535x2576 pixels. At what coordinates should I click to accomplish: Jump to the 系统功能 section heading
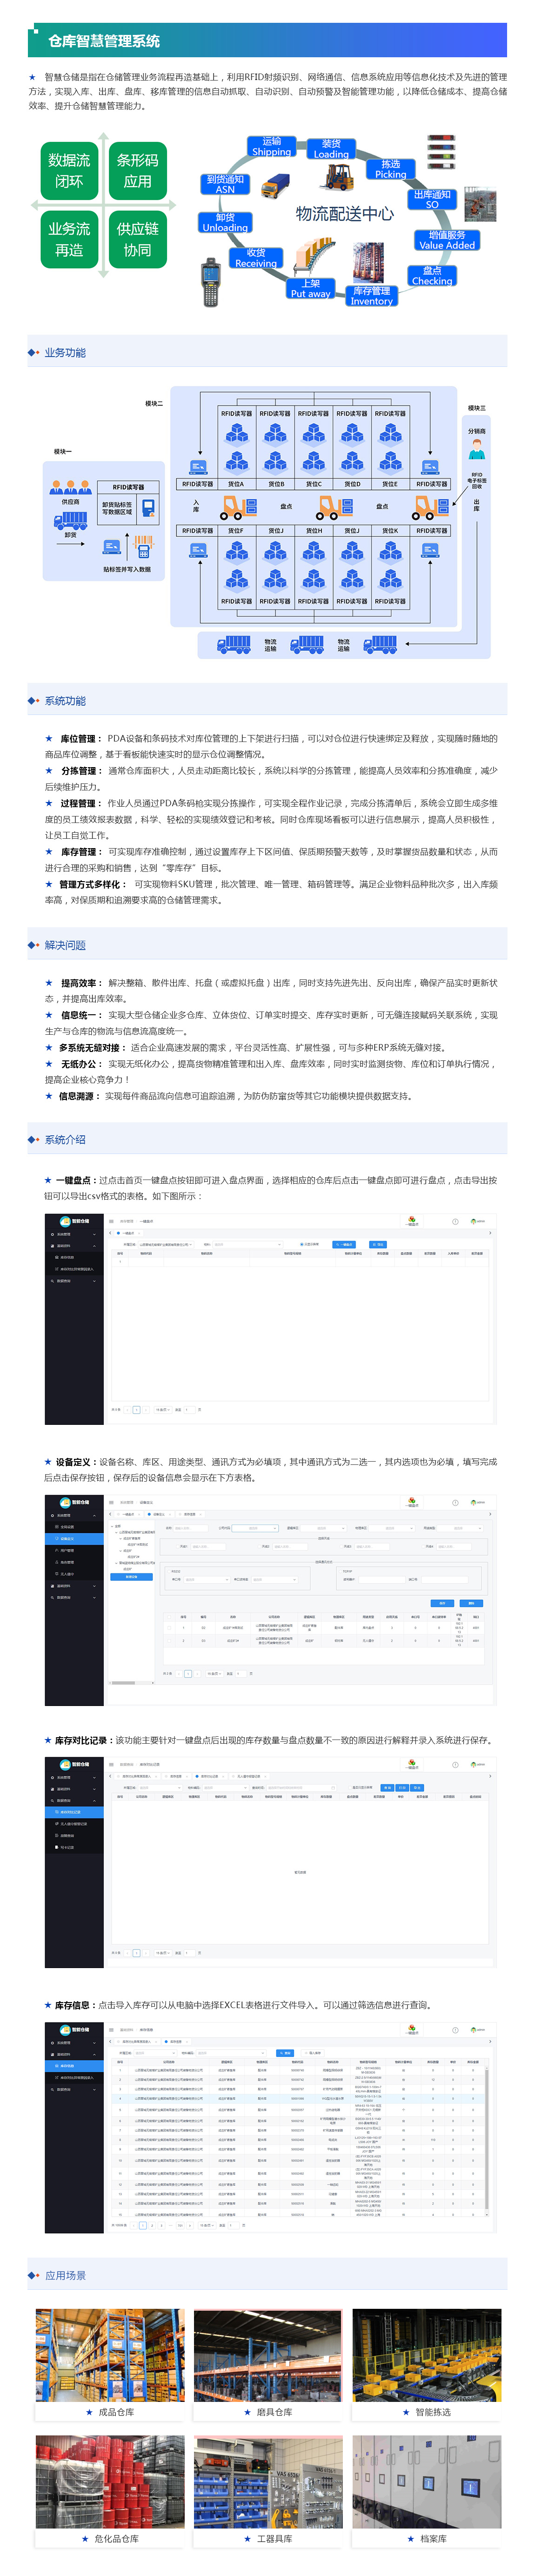[65, 701]
